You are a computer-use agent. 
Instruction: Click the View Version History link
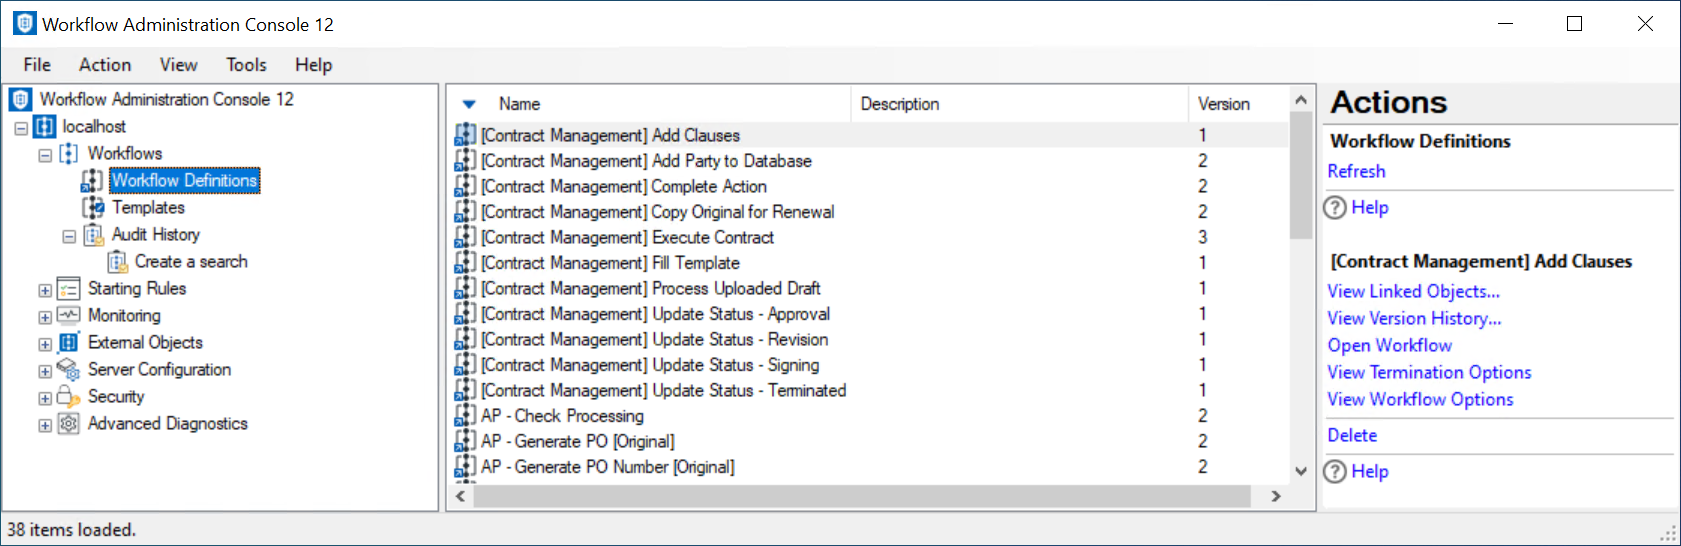tap(1414, 318)
